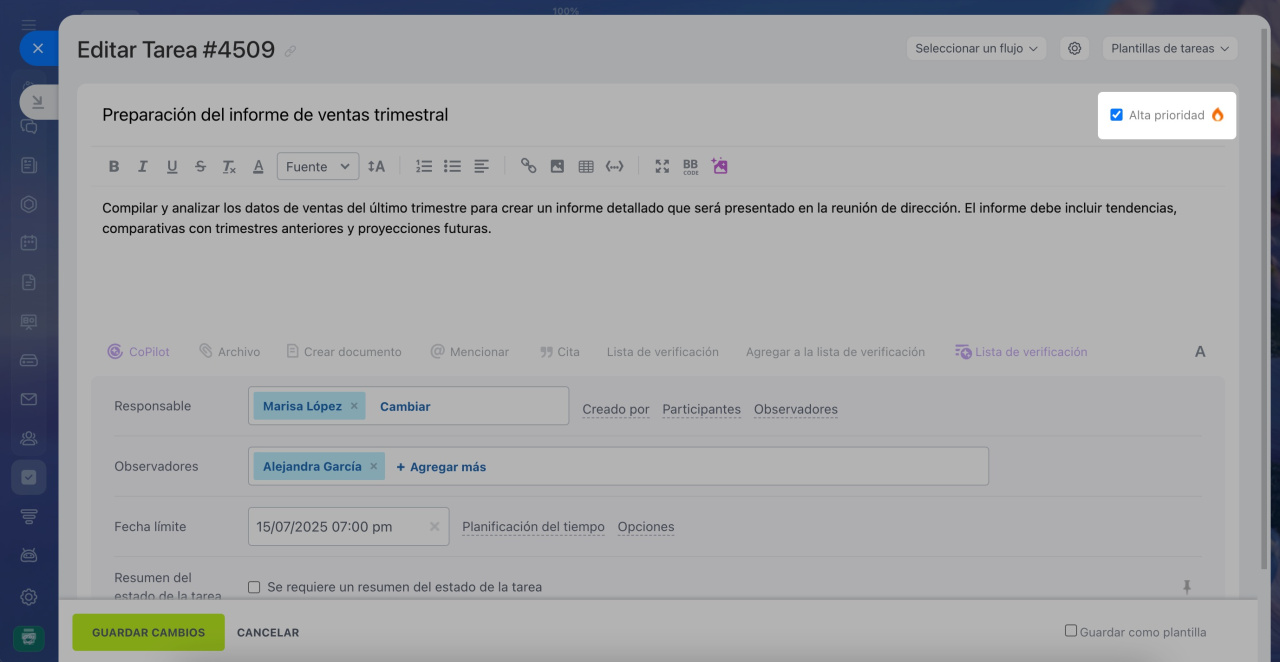Open the chat messenger icon in sidebar
This screenshot has height=662, width=1280.
(29, 126)
